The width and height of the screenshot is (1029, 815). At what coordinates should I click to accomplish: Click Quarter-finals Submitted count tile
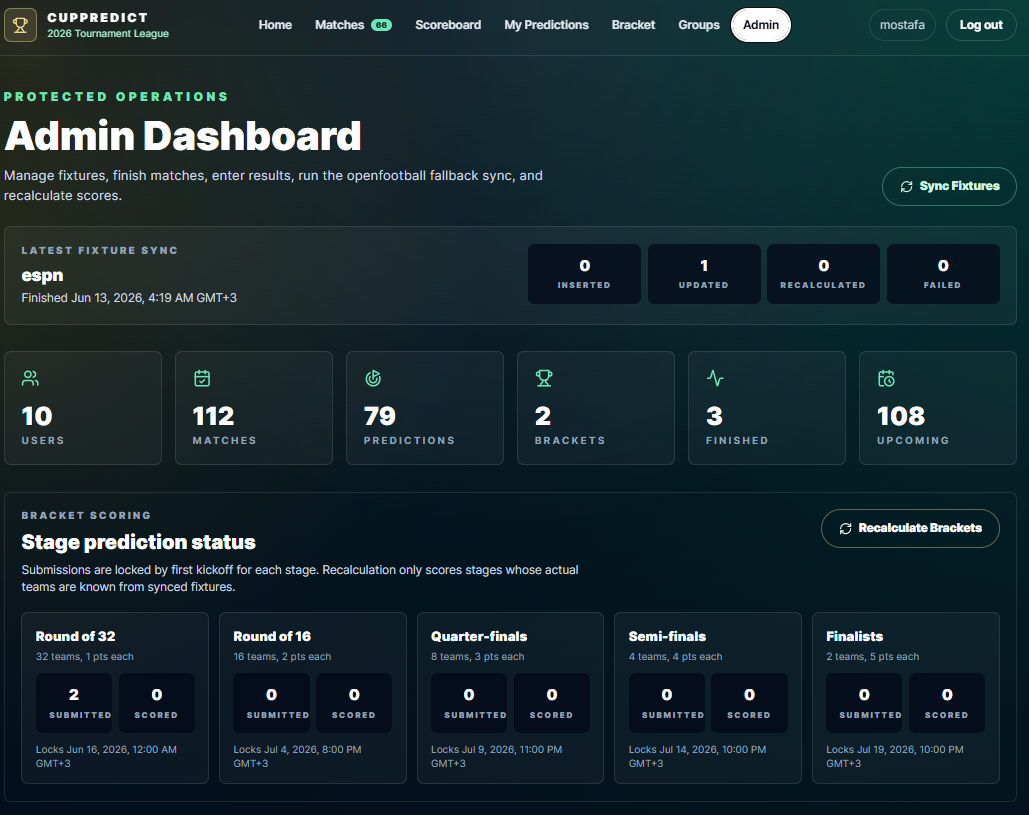469,703
